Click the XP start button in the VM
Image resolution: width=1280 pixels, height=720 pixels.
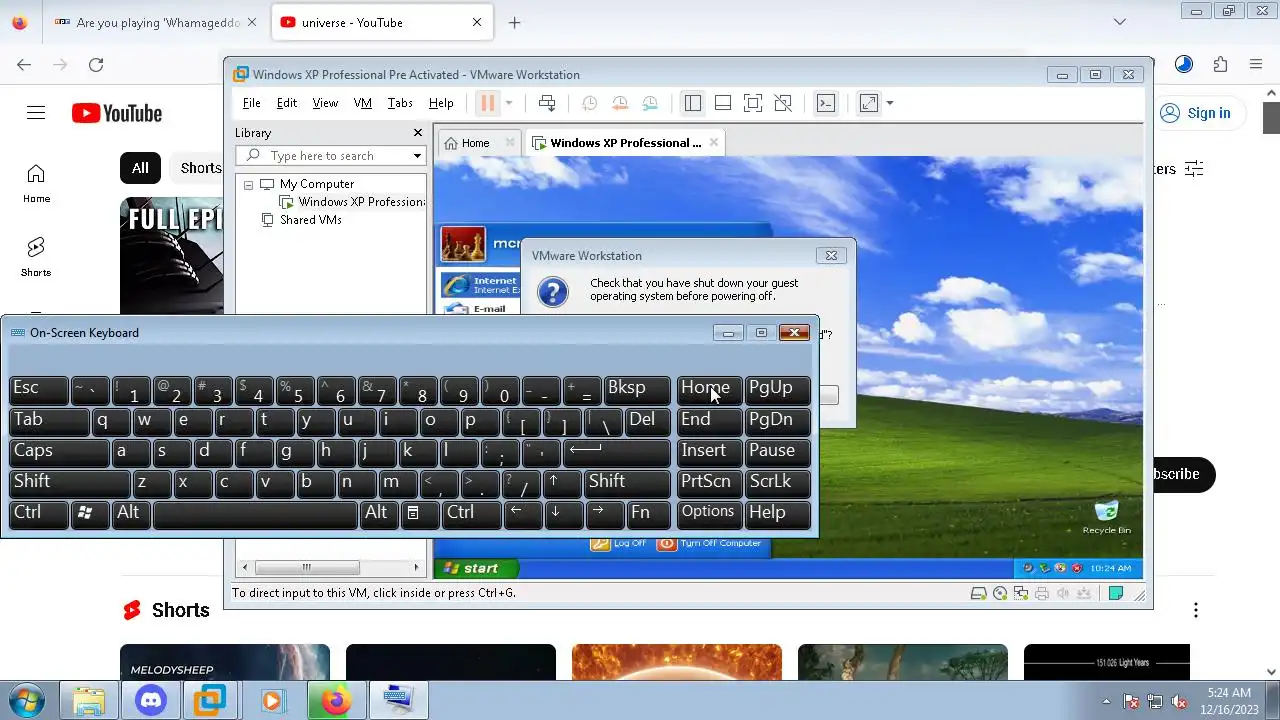click(x=477, y=568)
